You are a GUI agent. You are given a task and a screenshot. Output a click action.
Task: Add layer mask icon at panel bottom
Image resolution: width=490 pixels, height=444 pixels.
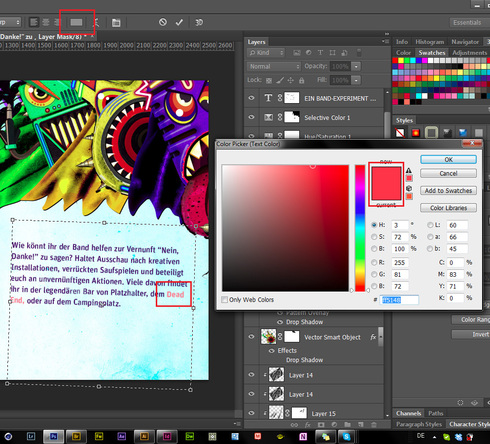coord(321,425)
